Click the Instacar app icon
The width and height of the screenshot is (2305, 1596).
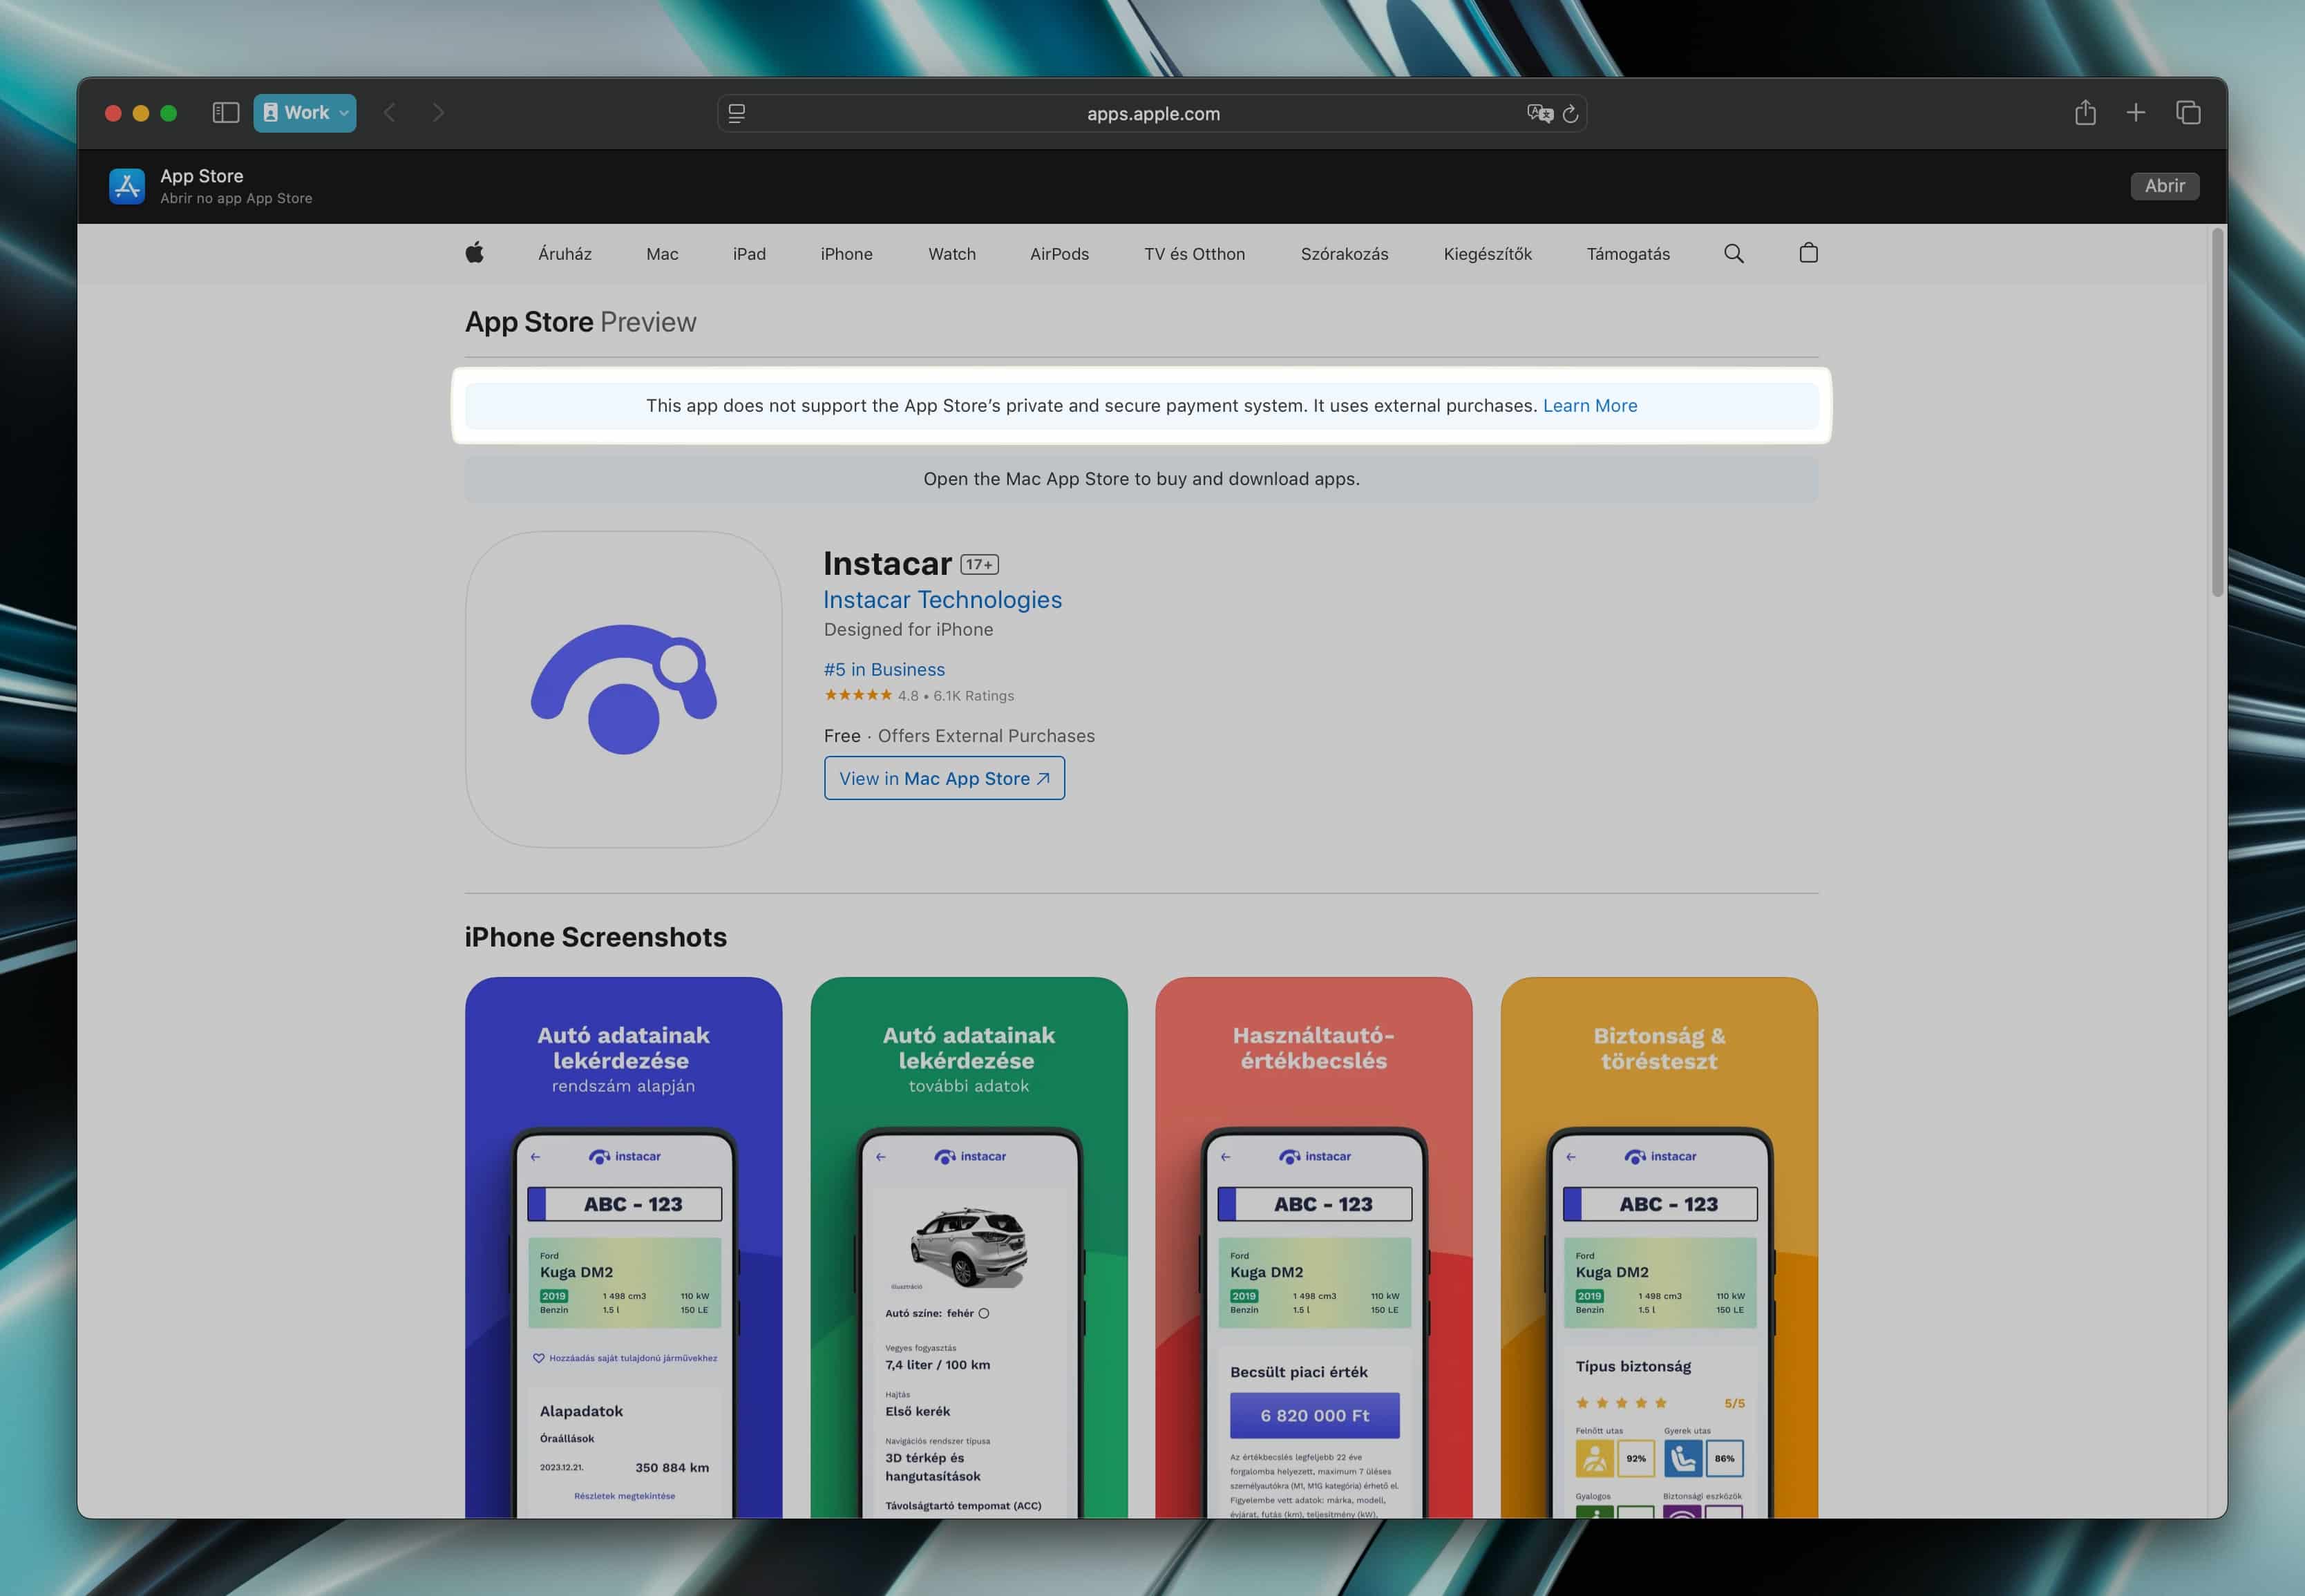tap(623, 689)
